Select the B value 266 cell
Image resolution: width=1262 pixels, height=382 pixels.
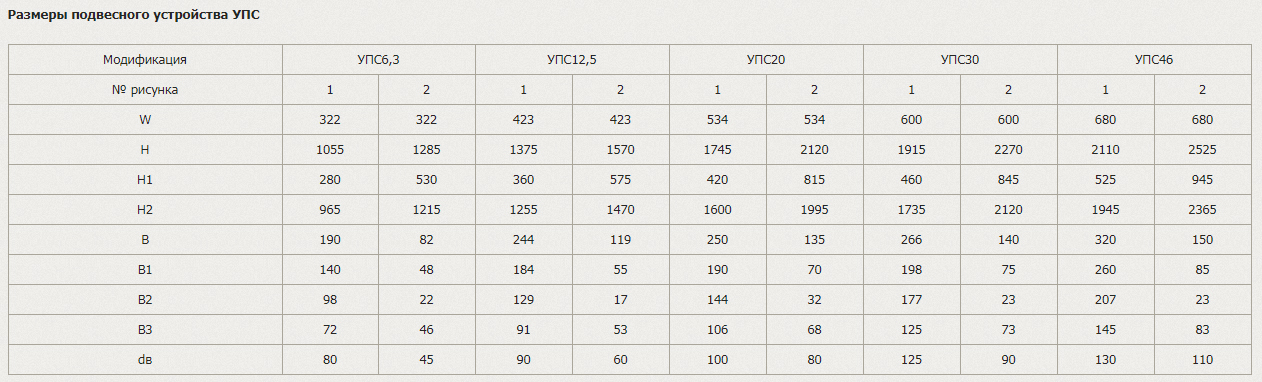[x=912, y=240]
